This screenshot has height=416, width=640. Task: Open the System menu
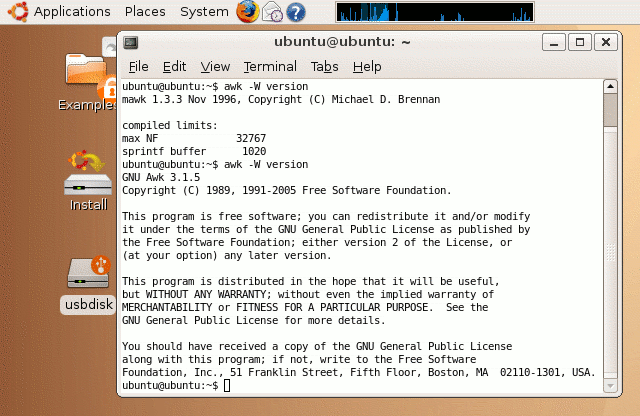point(204,12)
